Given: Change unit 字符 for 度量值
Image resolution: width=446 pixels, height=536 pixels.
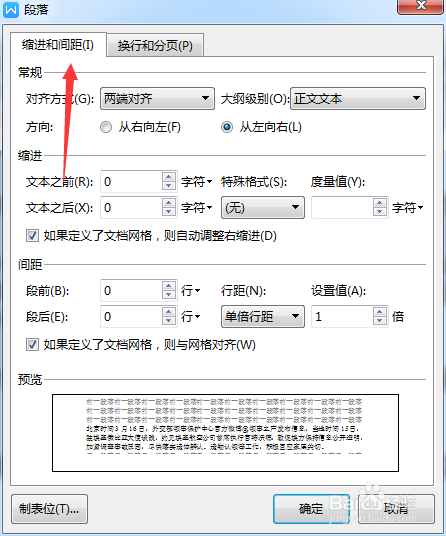Looking at the screenshot, I should point(408,207).
